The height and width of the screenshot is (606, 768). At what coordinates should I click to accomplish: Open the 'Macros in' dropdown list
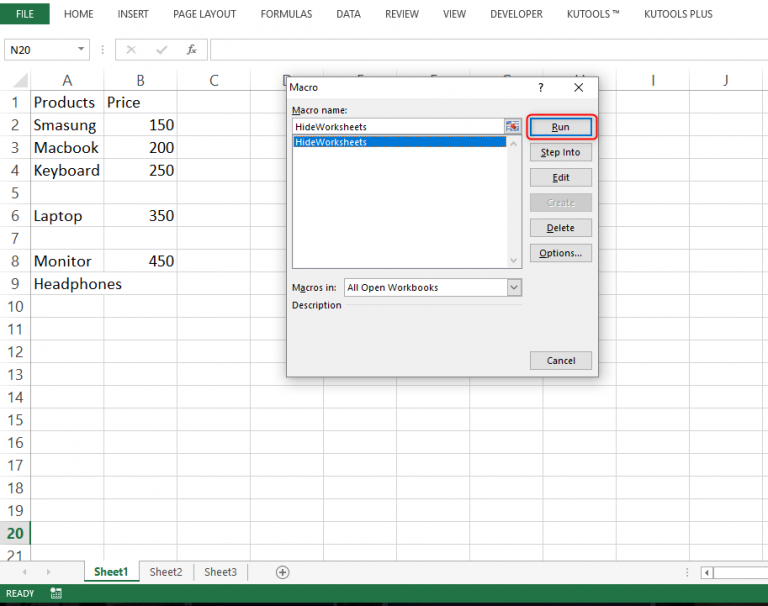point(514,288)
